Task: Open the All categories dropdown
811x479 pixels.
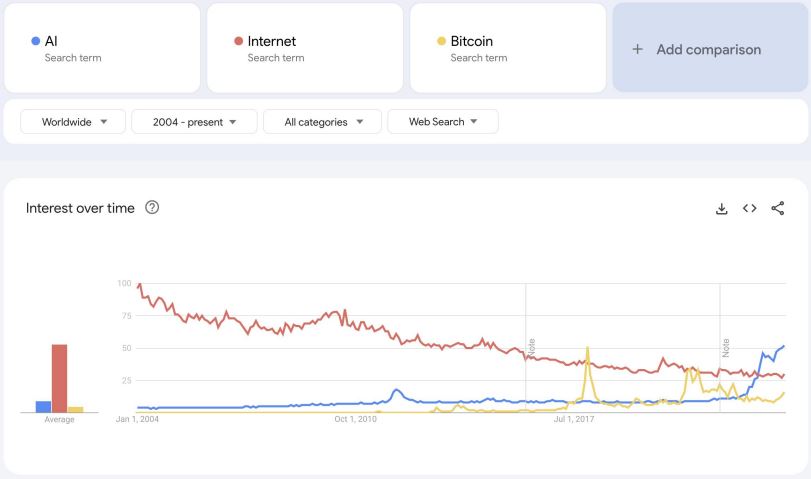Action: 321,122
